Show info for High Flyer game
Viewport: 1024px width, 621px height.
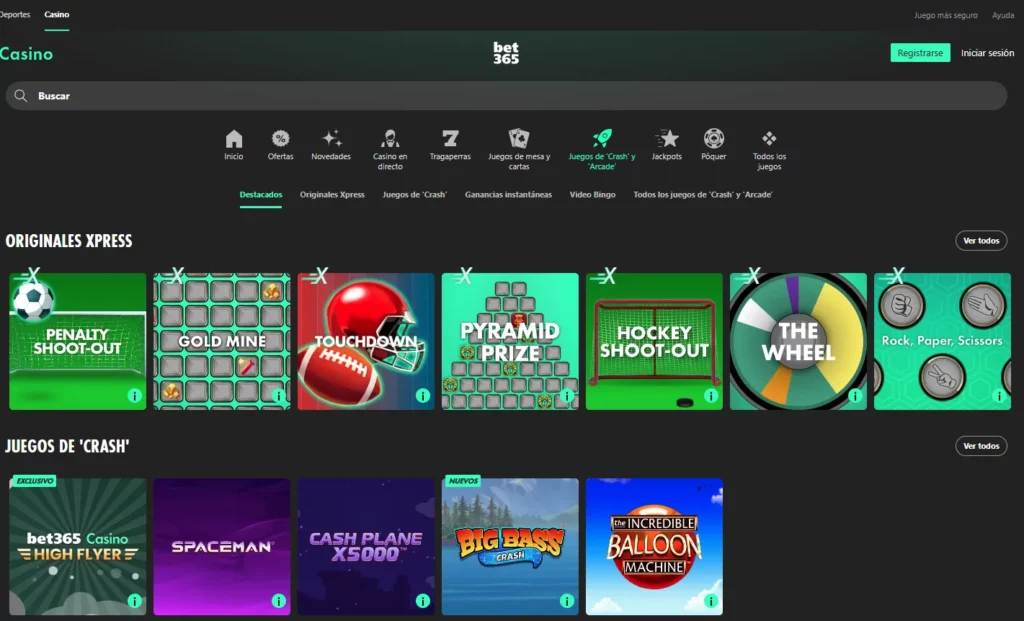pyautogui.click(x=135, y=601)
